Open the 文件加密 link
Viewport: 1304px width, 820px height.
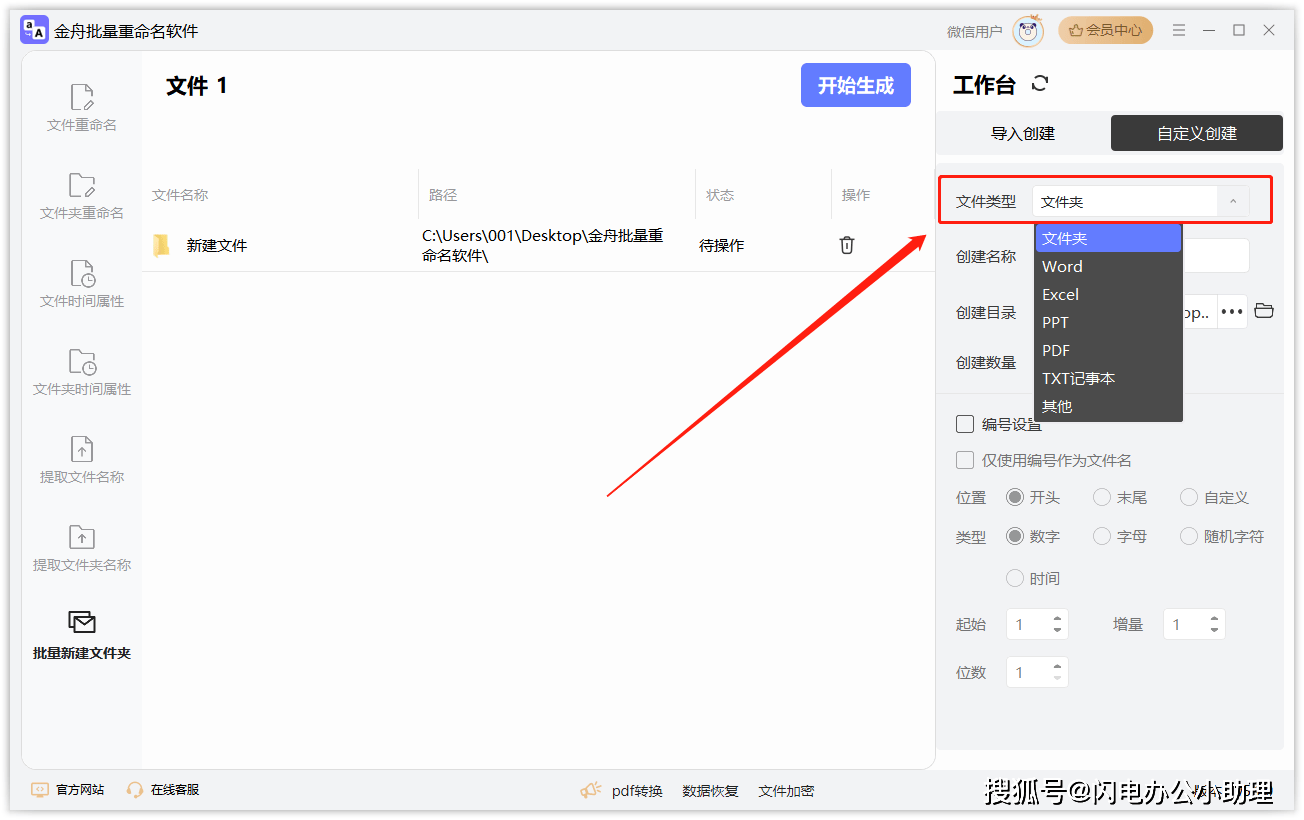786,791
